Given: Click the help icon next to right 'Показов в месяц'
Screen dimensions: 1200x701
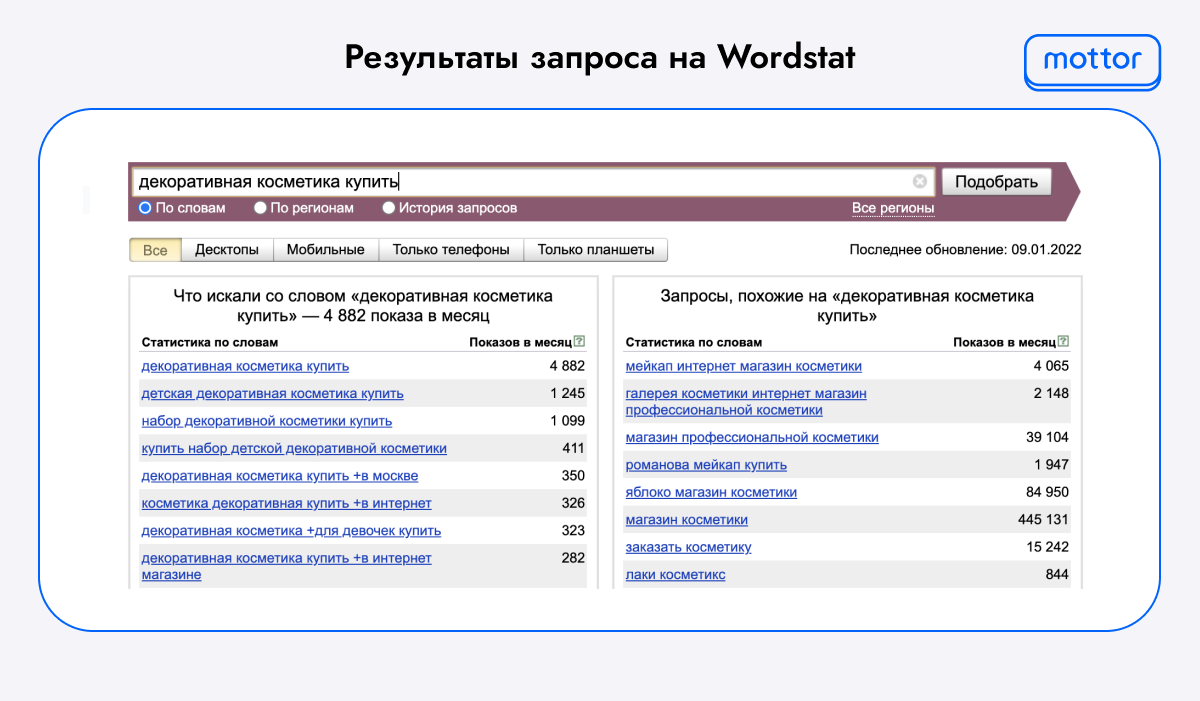Looking at the screenshot, I should [1063, 342].
